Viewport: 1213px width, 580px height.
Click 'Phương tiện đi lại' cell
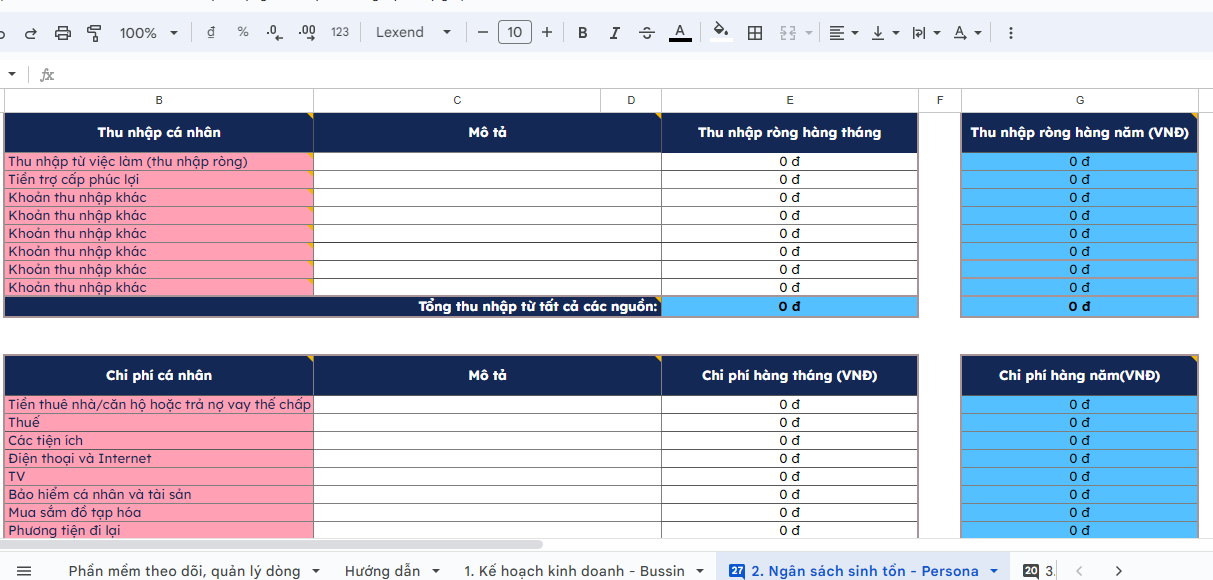point(159,530)
